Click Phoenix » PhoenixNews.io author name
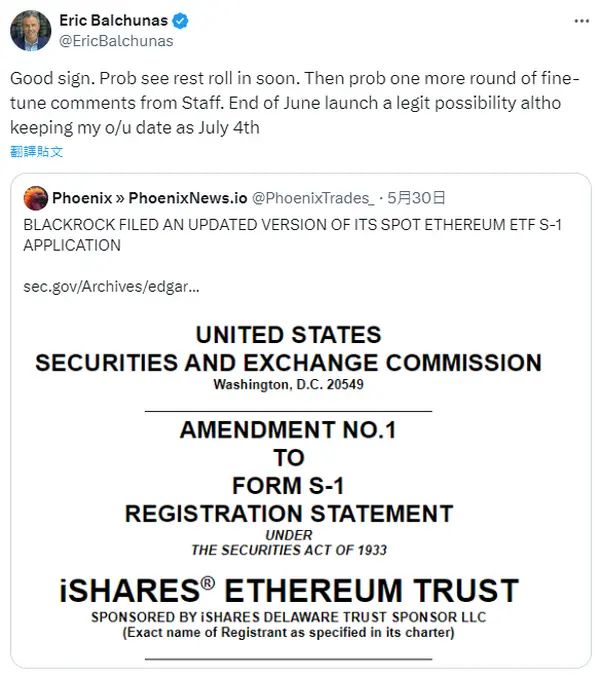 pos(150,198)
